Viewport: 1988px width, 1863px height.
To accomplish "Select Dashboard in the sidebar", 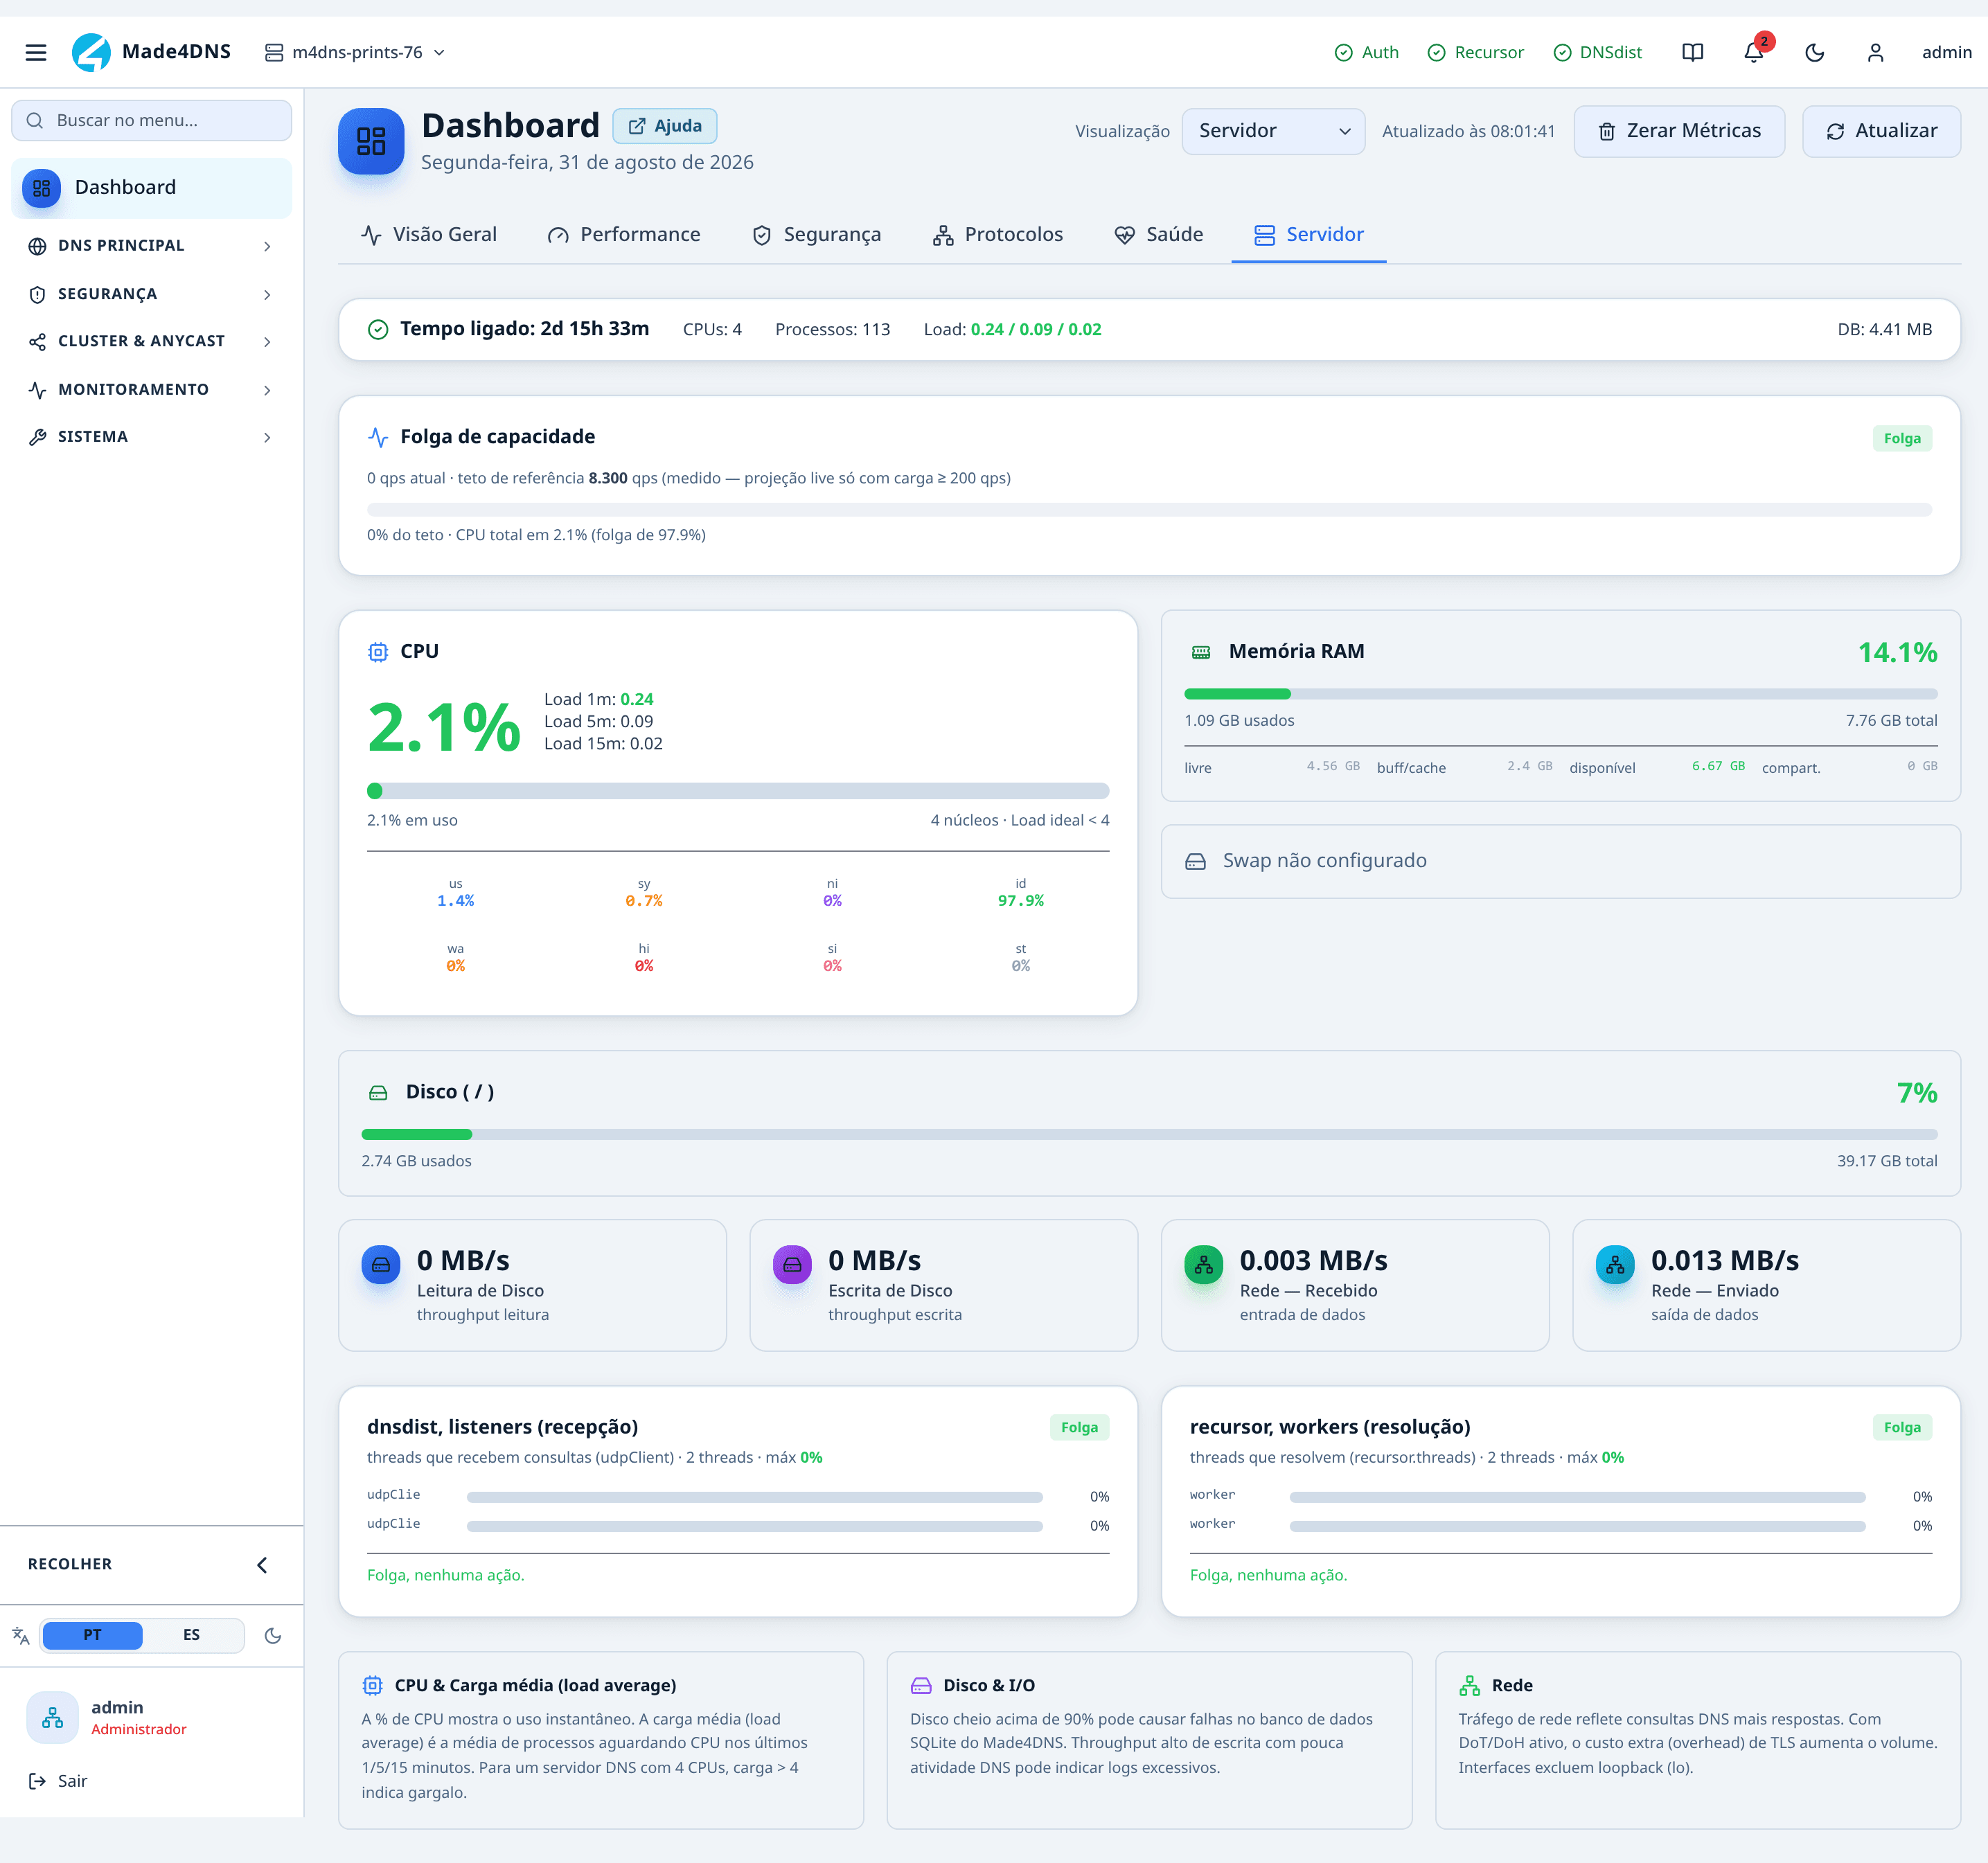I will 152,187.
